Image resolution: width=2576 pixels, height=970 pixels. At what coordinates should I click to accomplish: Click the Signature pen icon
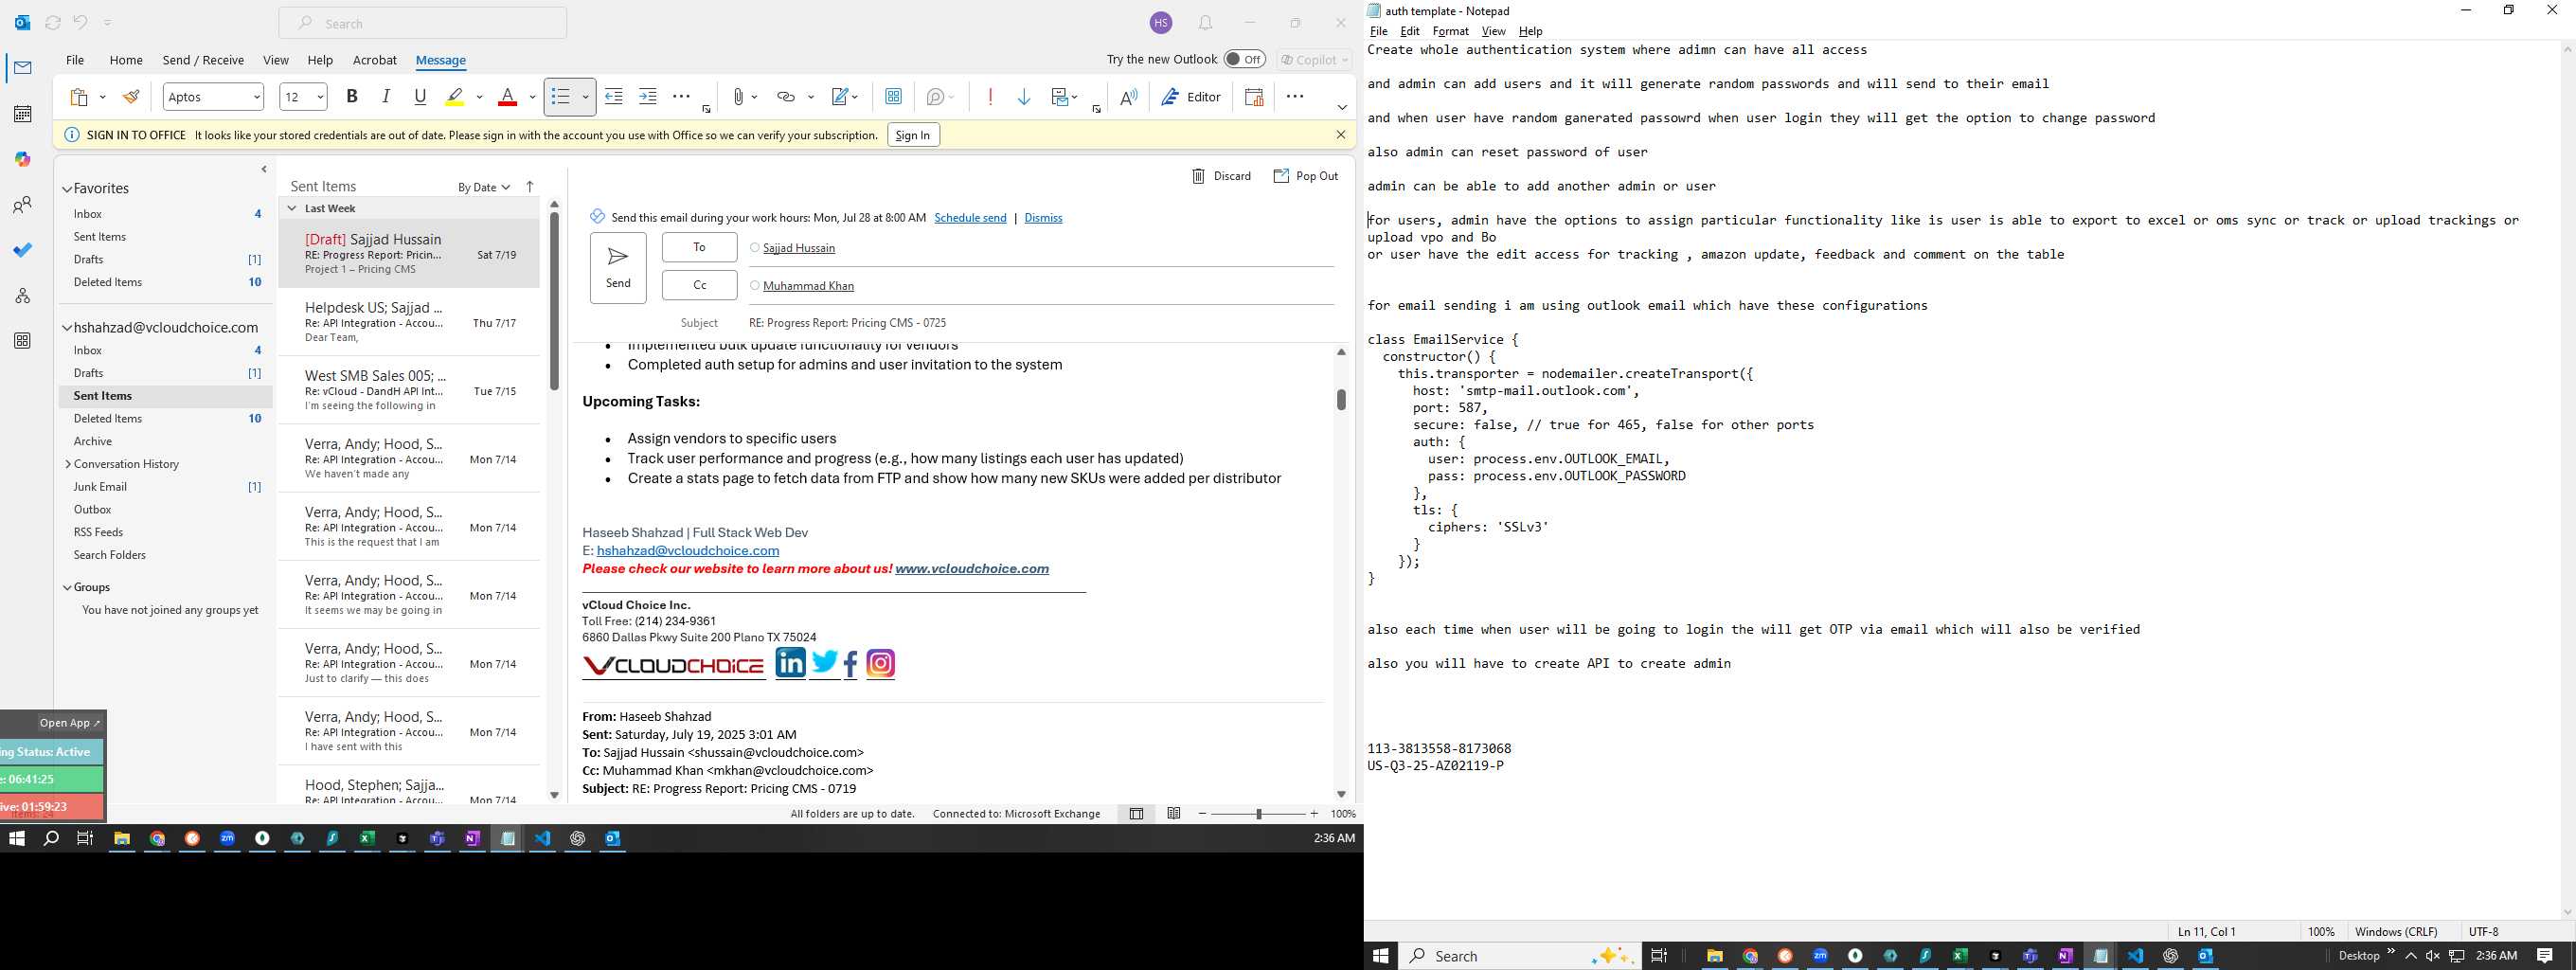click(x=841, y=97)
